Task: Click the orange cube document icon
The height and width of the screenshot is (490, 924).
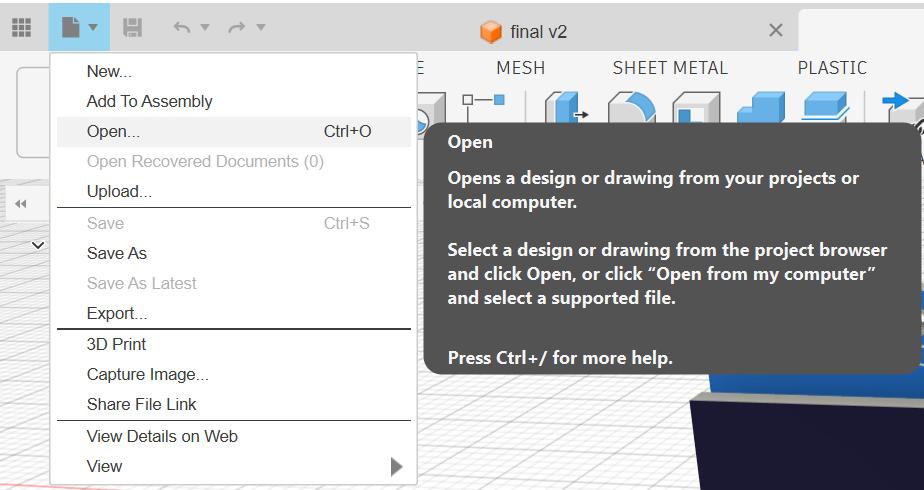Action: 491,32
